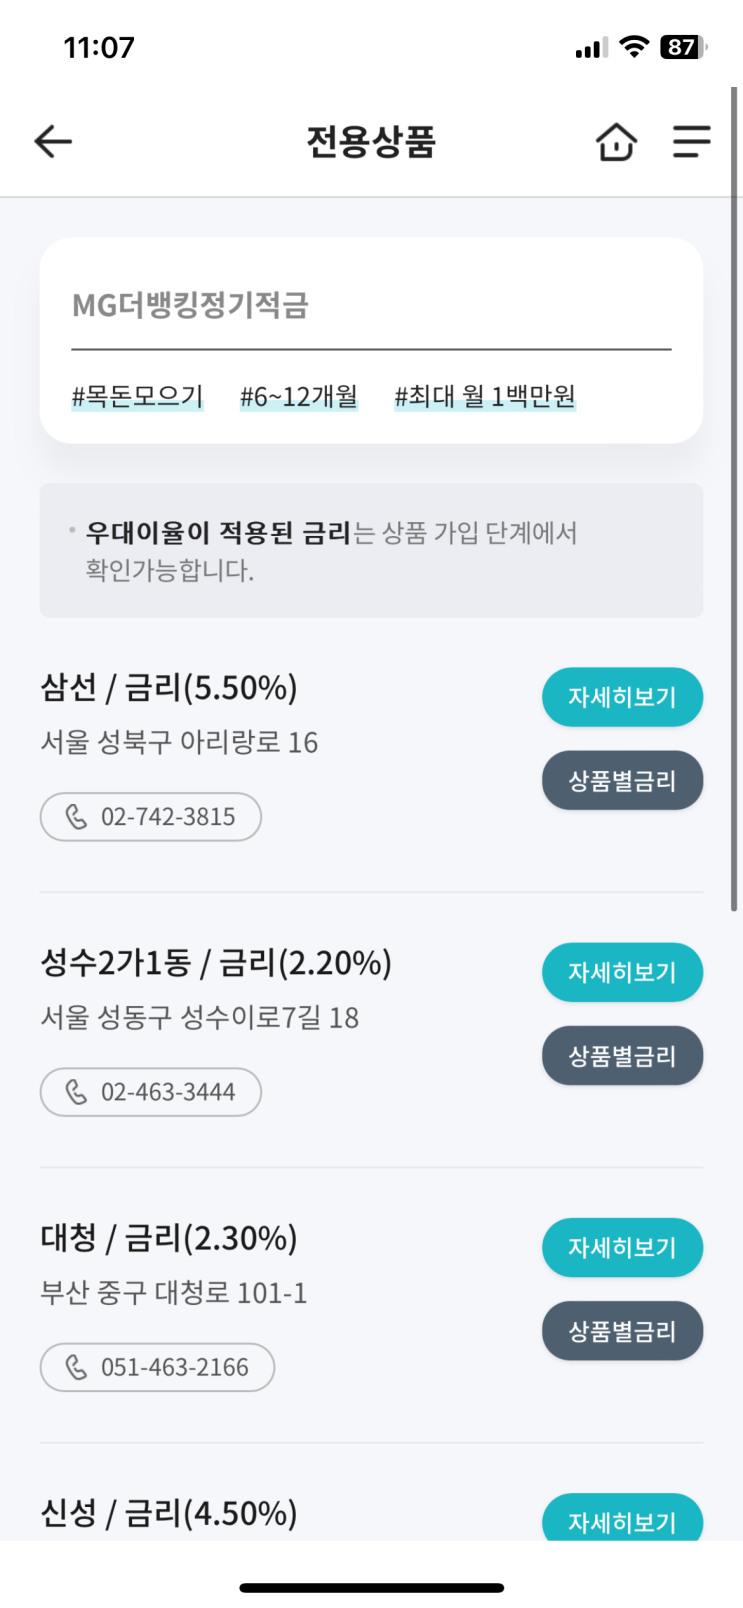This screenshot has height=1608, width=743.
Task: Click the vertical scrollbar on right edge
Action: [734, 500]
